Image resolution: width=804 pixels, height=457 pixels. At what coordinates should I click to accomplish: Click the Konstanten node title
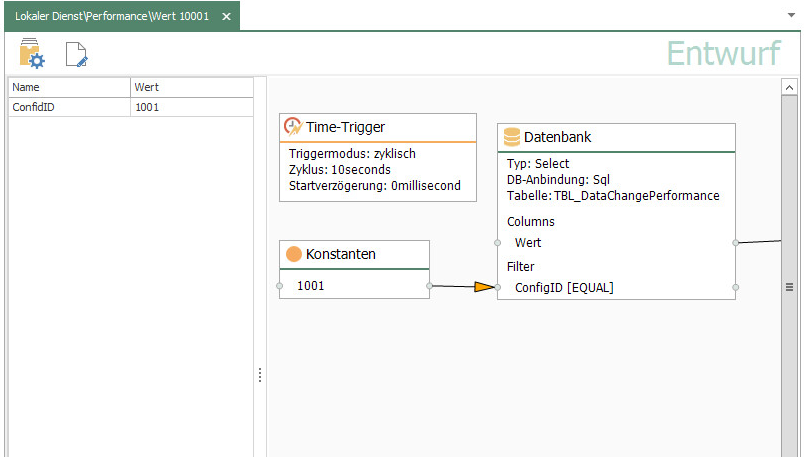pyautogui.click(x=340, y=254)
